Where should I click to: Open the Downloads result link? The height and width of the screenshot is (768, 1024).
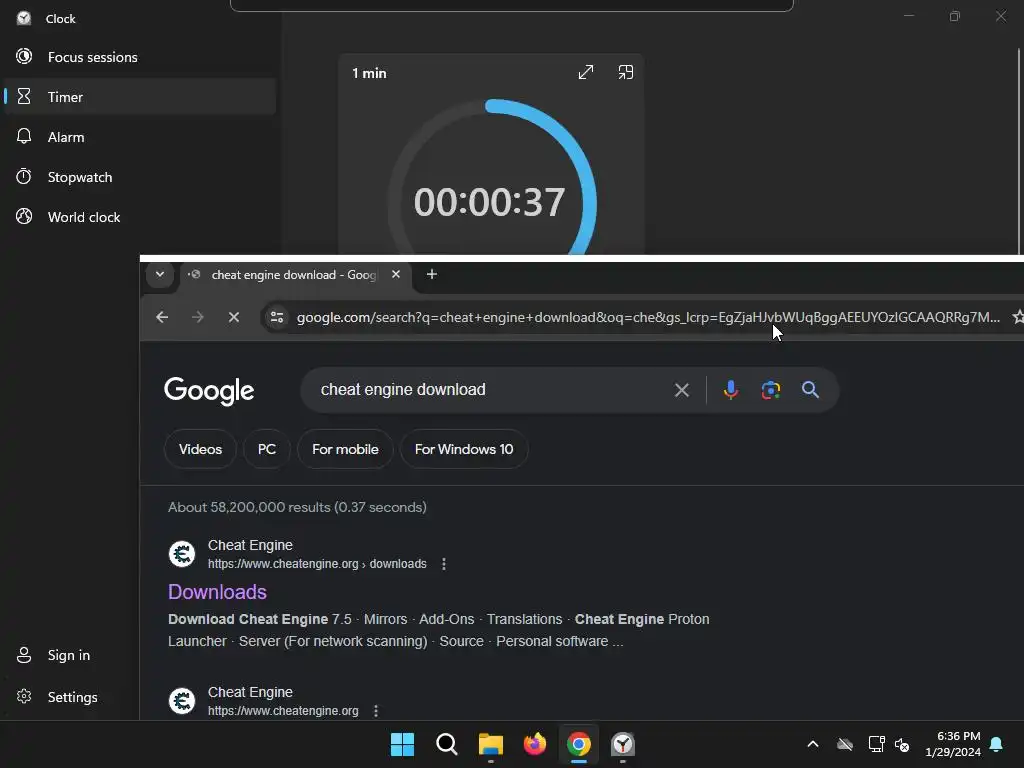pyautogui.click(x=217, y=592)
